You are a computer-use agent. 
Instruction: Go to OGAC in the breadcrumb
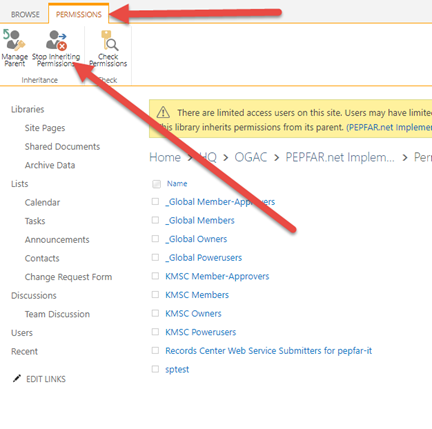point(251,157)
